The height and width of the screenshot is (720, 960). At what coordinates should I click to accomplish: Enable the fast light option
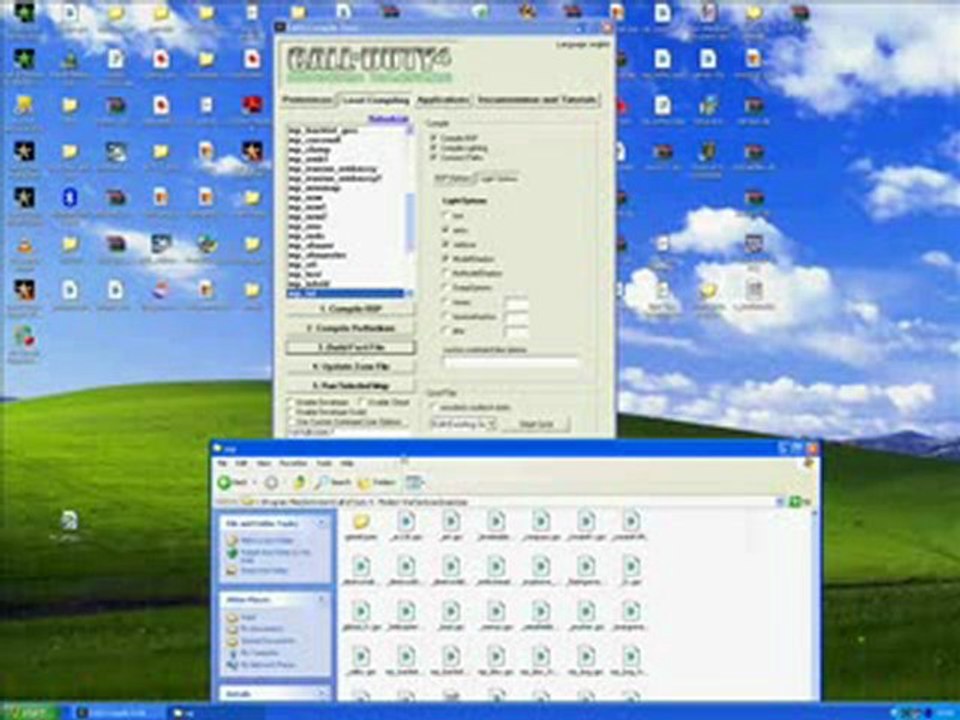(445, 216)
